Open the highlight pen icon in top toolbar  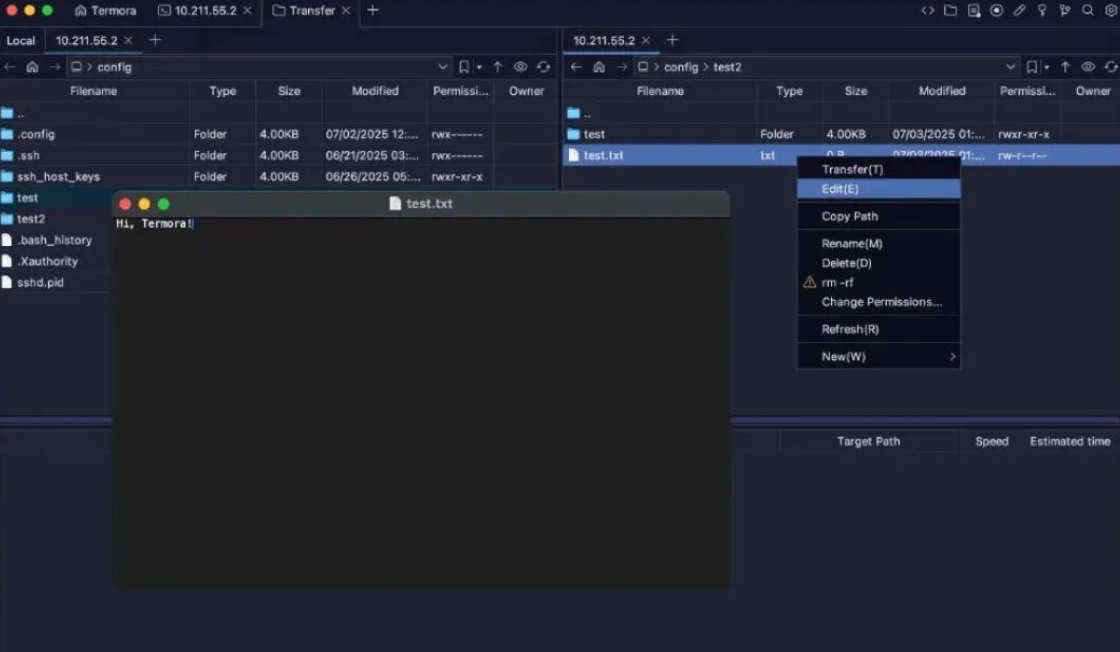pos(1019,10)
